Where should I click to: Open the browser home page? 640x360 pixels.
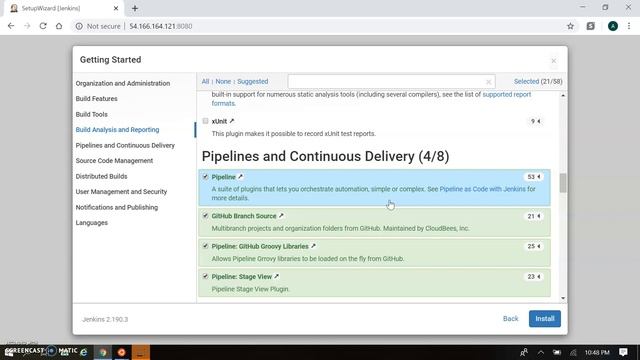[59, 26]
